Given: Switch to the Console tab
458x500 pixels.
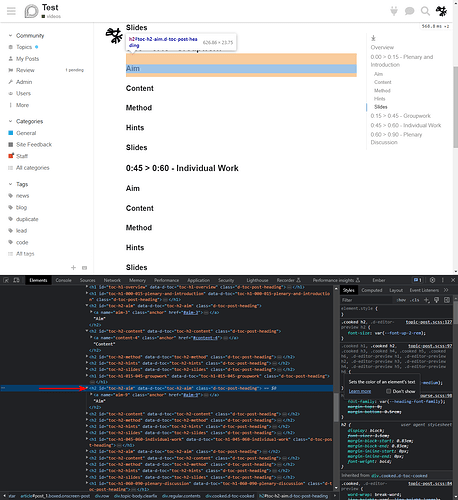Looking at the screenshot, I should pyautogui.click(x=63, y=280).
